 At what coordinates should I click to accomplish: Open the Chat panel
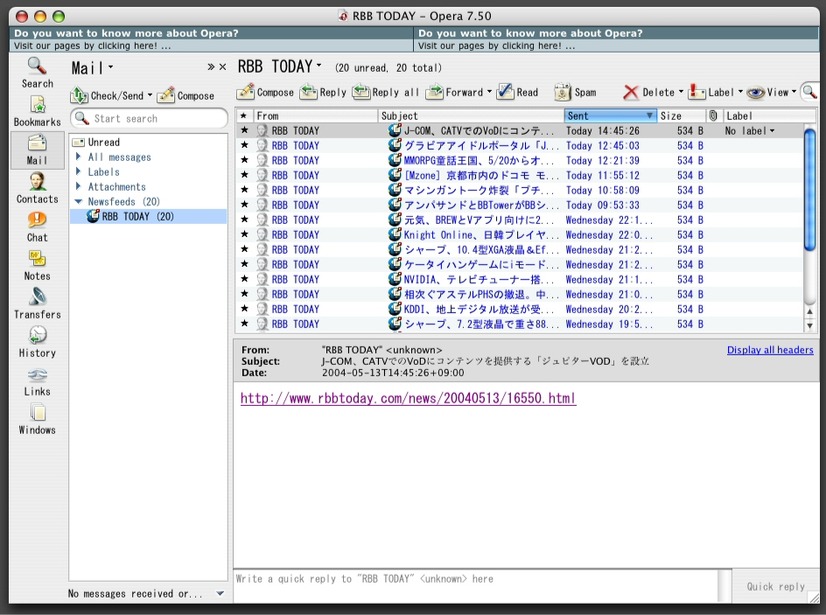pos(37,227)
